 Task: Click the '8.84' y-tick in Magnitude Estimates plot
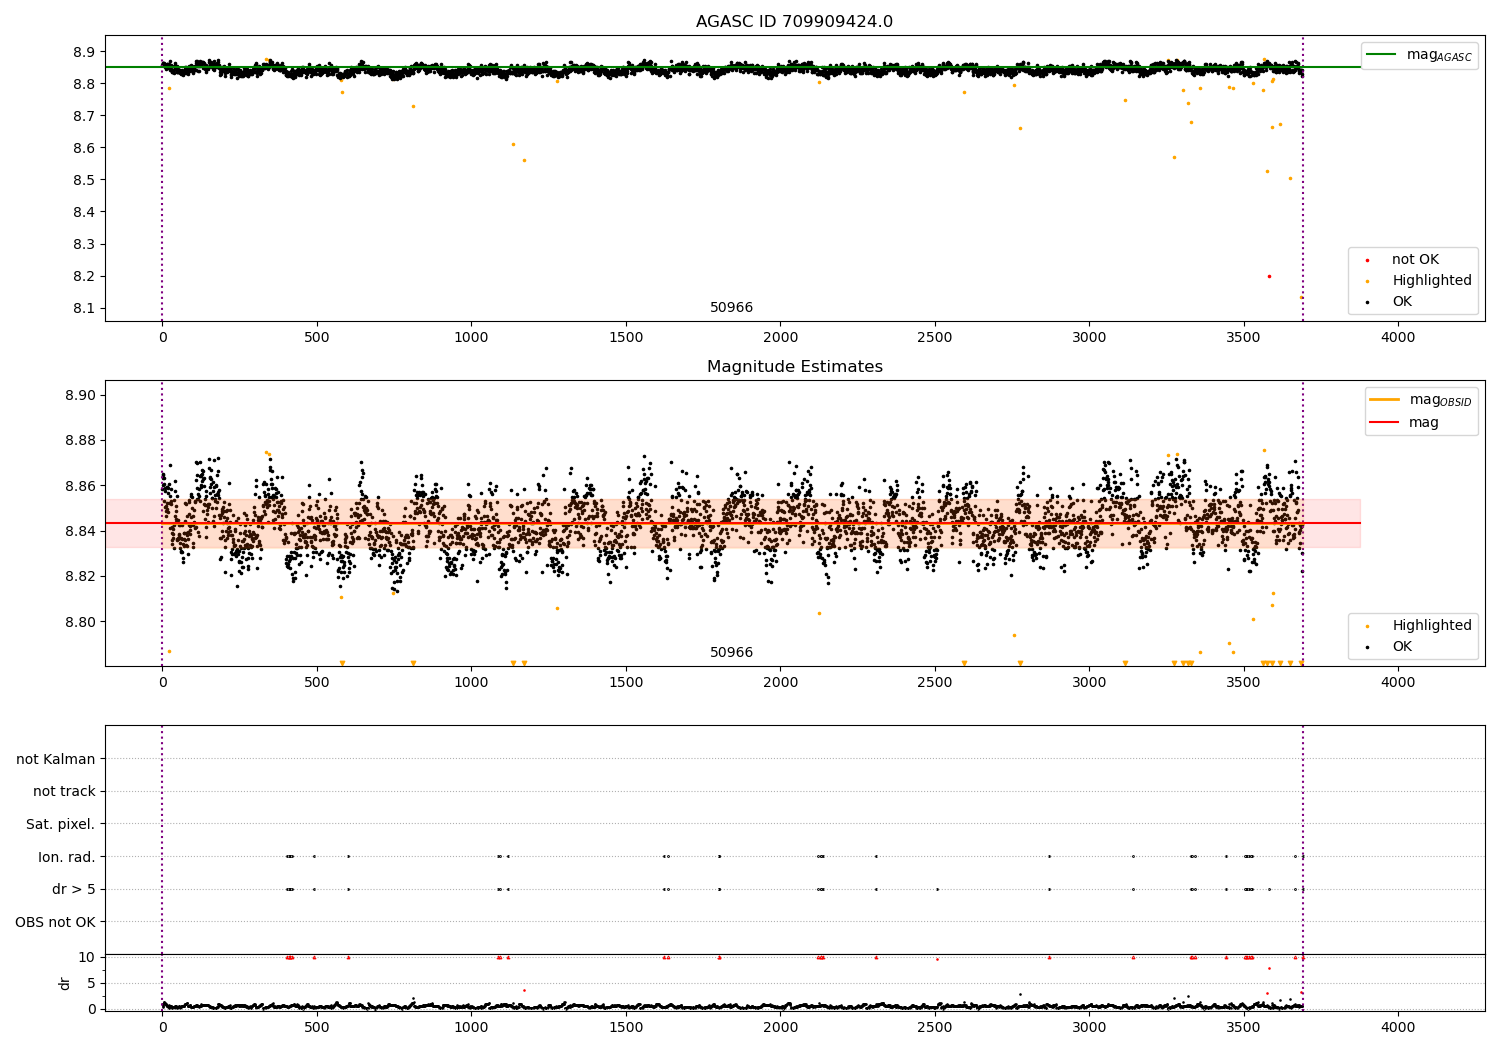(x=80, y=531)
